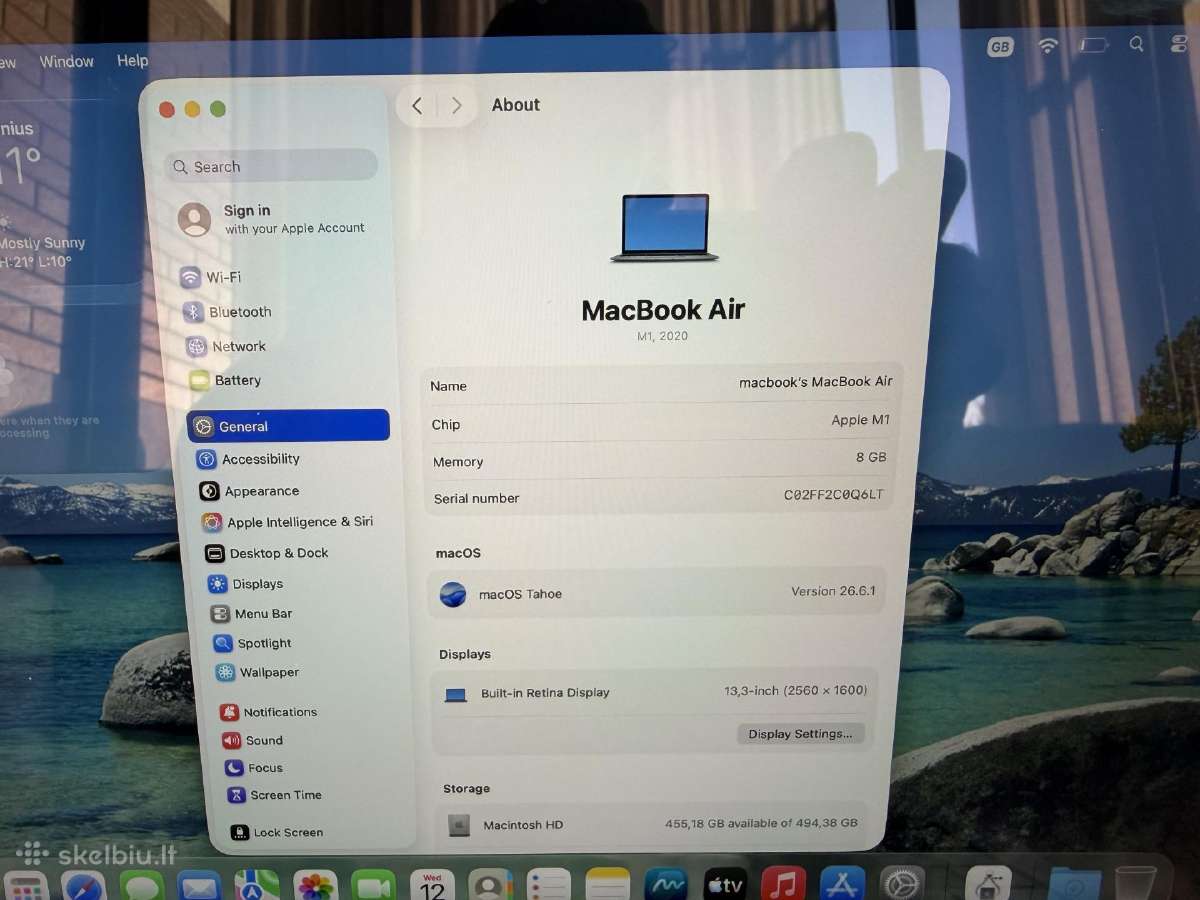Open Lock Screen settings
This screenshot has height=900, width=1200.
[x=277, y=832]
